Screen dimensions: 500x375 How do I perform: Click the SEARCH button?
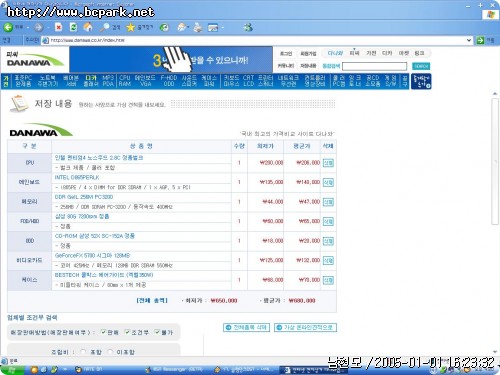coord(421,66)
